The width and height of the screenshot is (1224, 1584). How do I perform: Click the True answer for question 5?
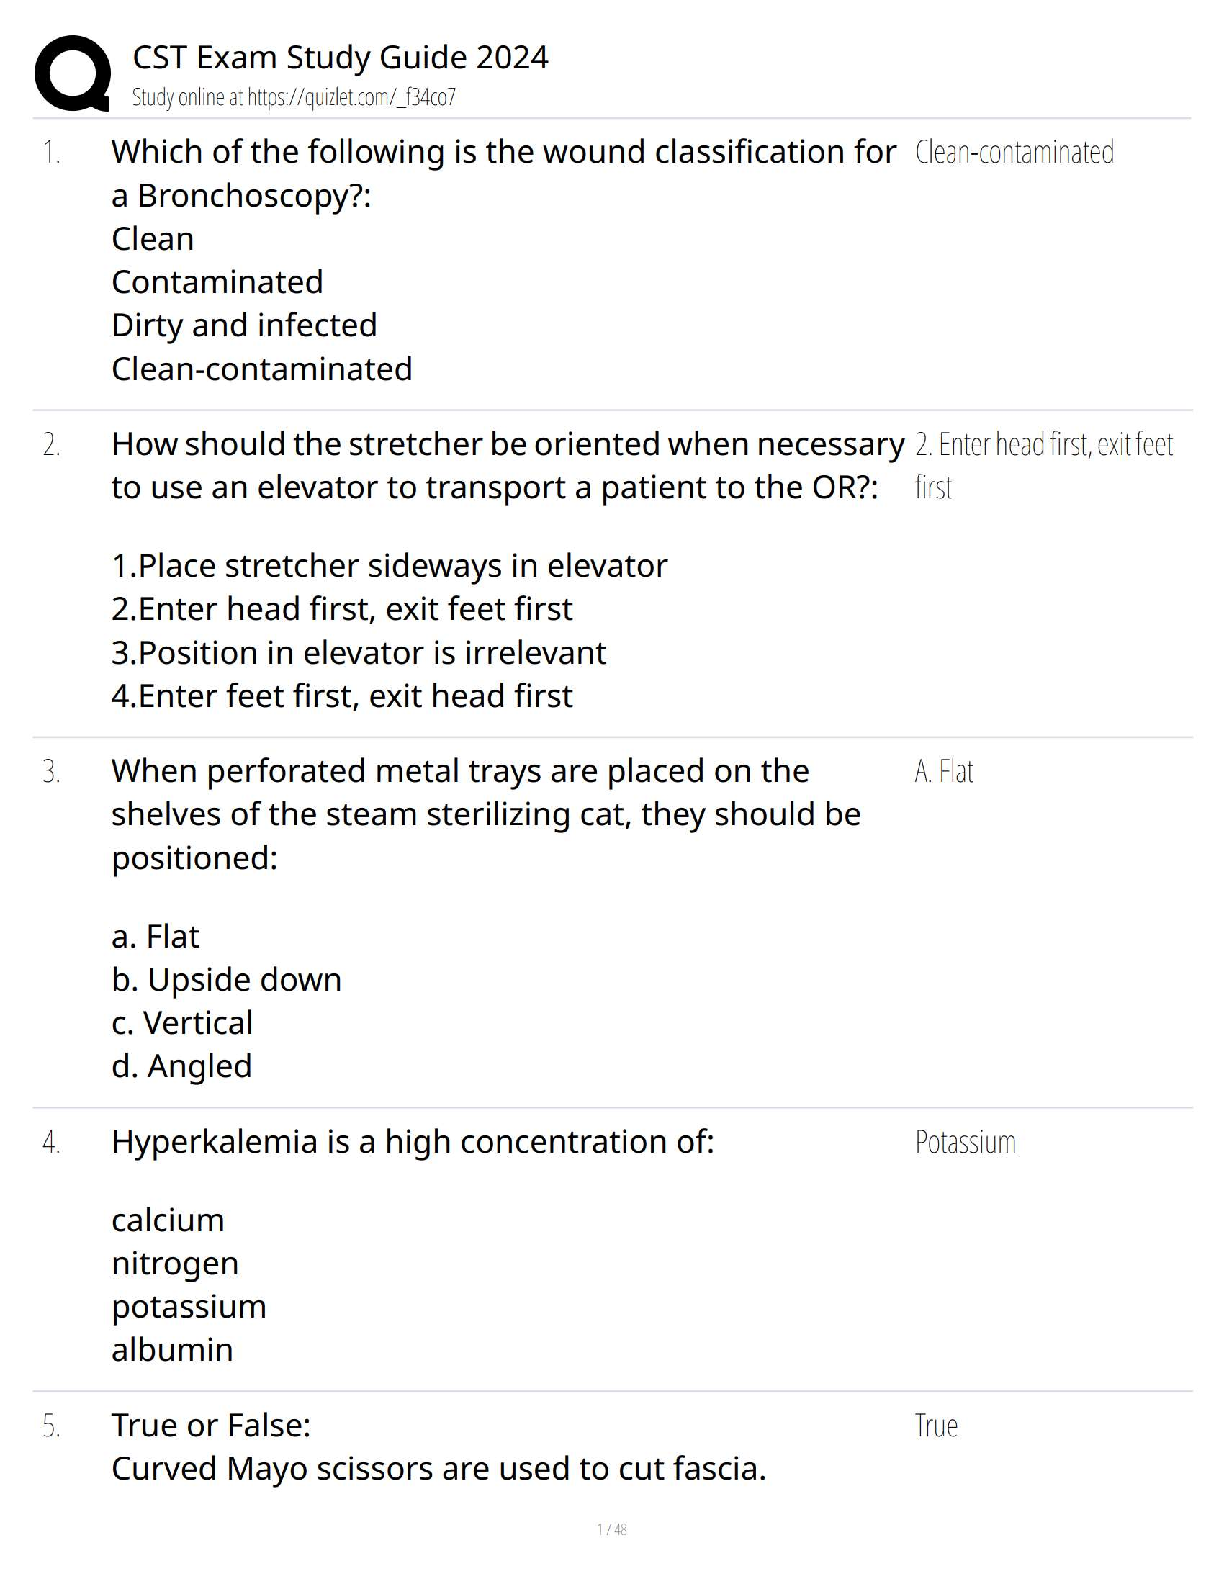[936, 1425]
